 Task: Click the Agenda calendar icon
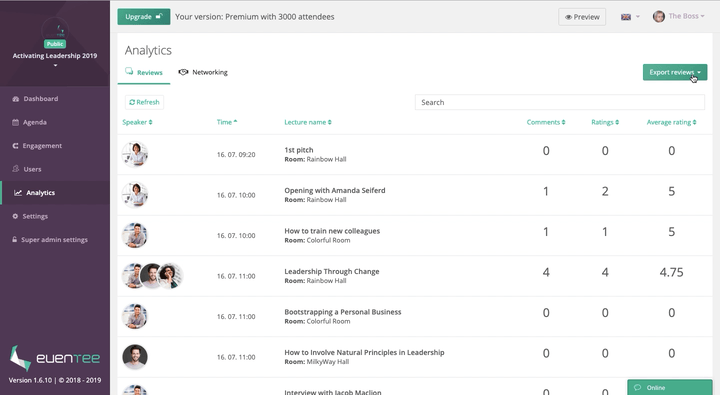point(15,122)
